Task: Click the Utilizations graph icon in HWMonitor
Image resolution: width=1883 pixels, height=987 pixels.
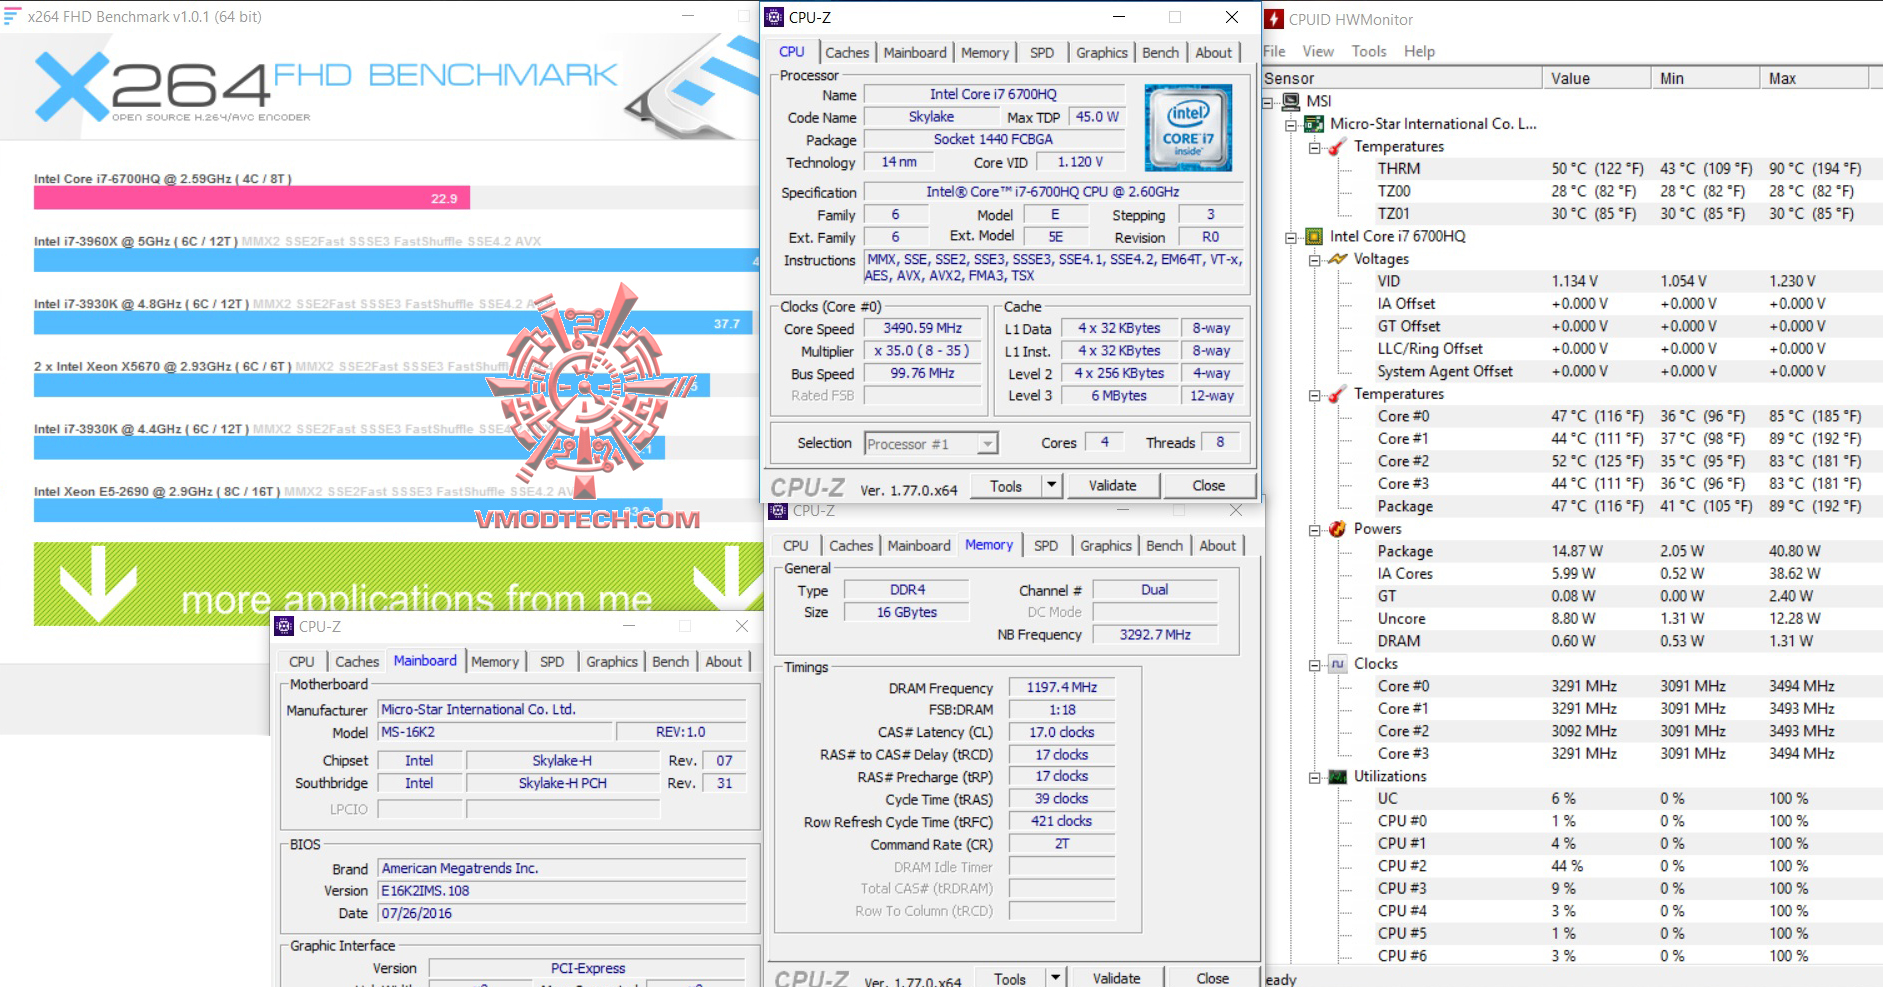Action: click(x=1337, y=777)
